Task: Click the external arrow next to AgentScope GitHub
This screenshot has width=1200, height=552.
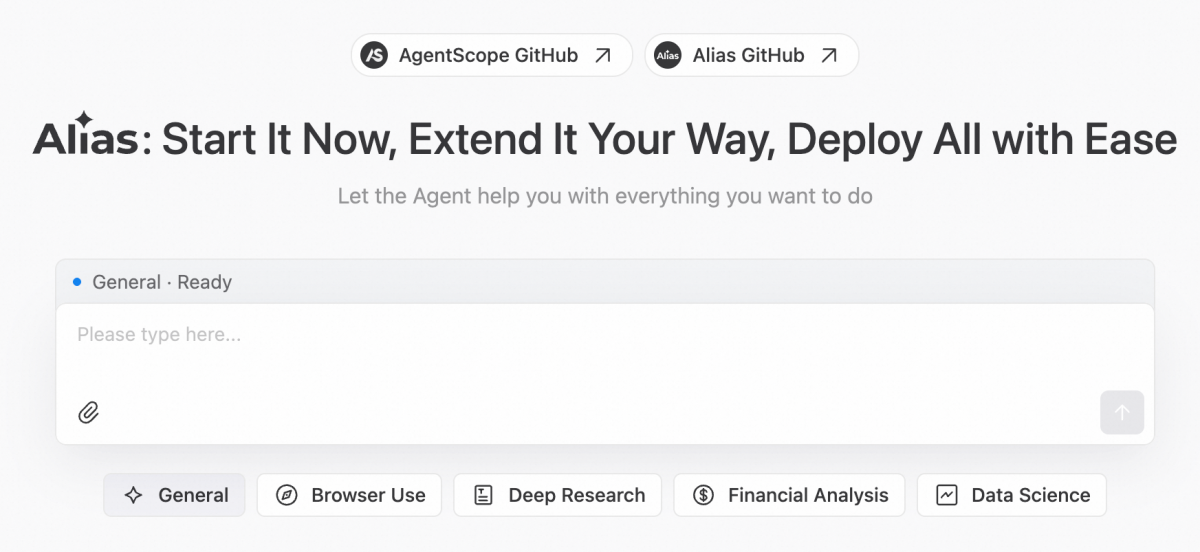Action: coord(602,55)
